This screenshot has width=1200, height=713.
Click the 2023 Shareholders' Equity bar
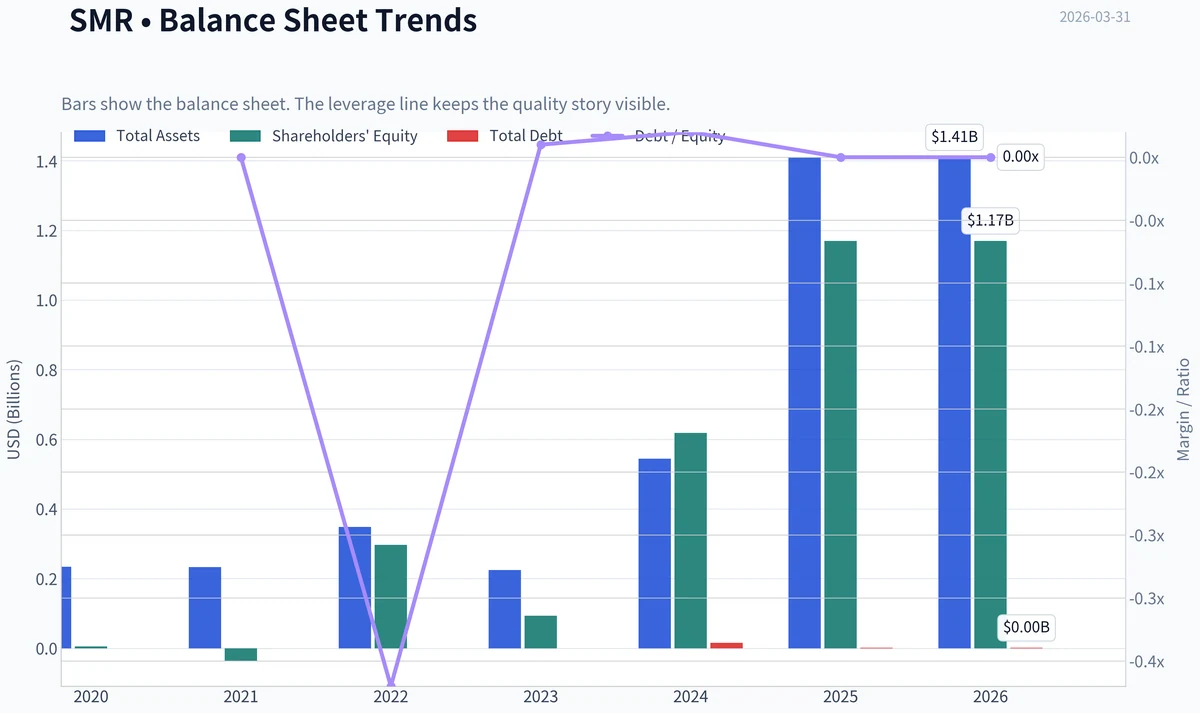(540, 632)
